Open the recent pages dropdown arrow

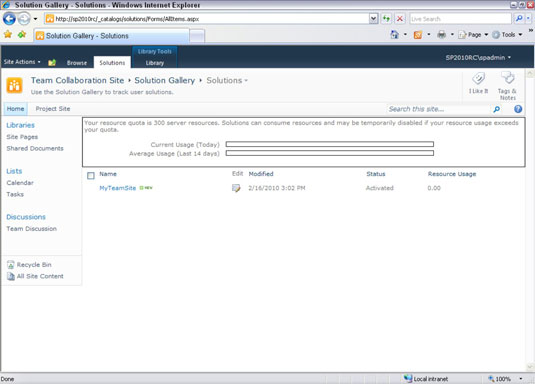[x=35, y=19]
